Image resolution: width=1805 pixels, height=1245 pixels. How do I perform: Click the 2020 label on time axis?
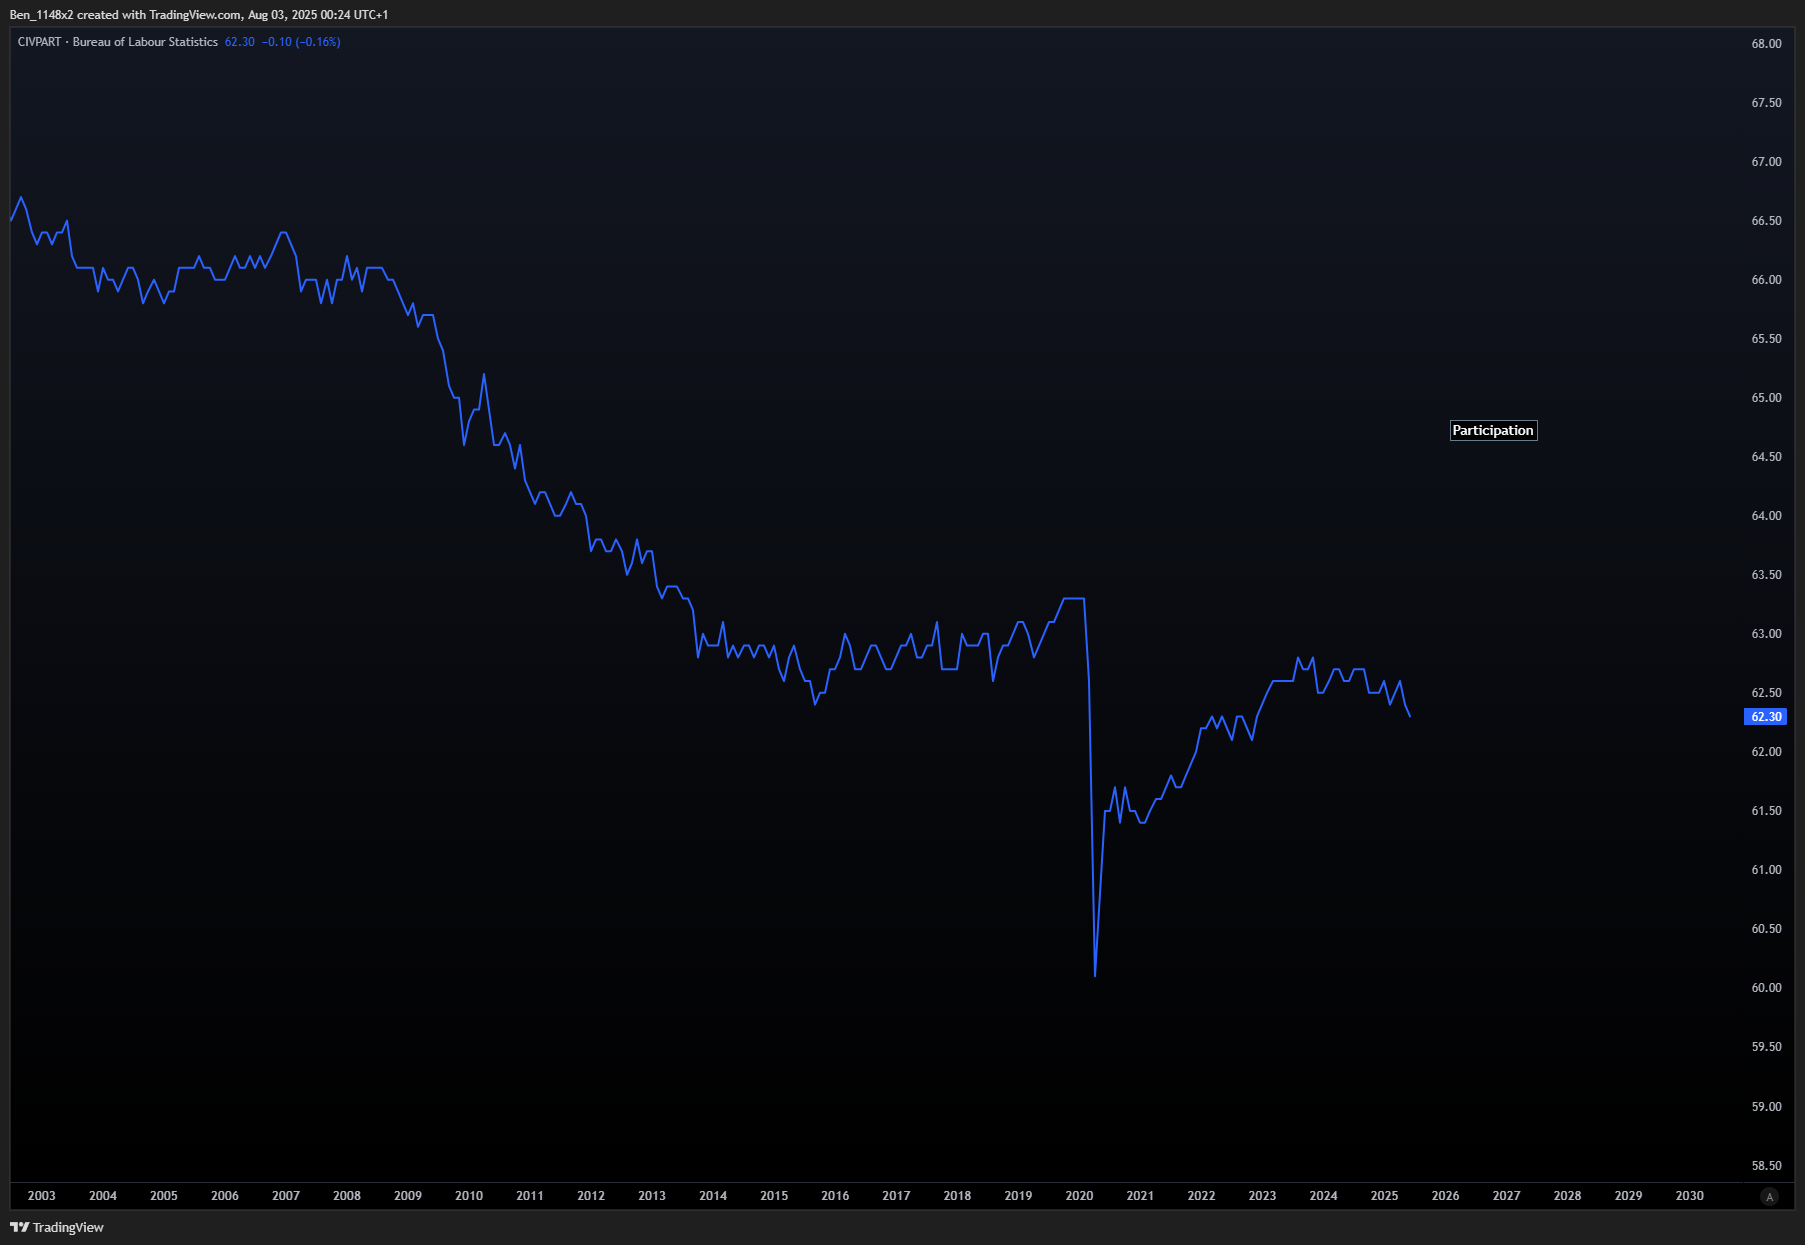[x=1079, y=1195]
